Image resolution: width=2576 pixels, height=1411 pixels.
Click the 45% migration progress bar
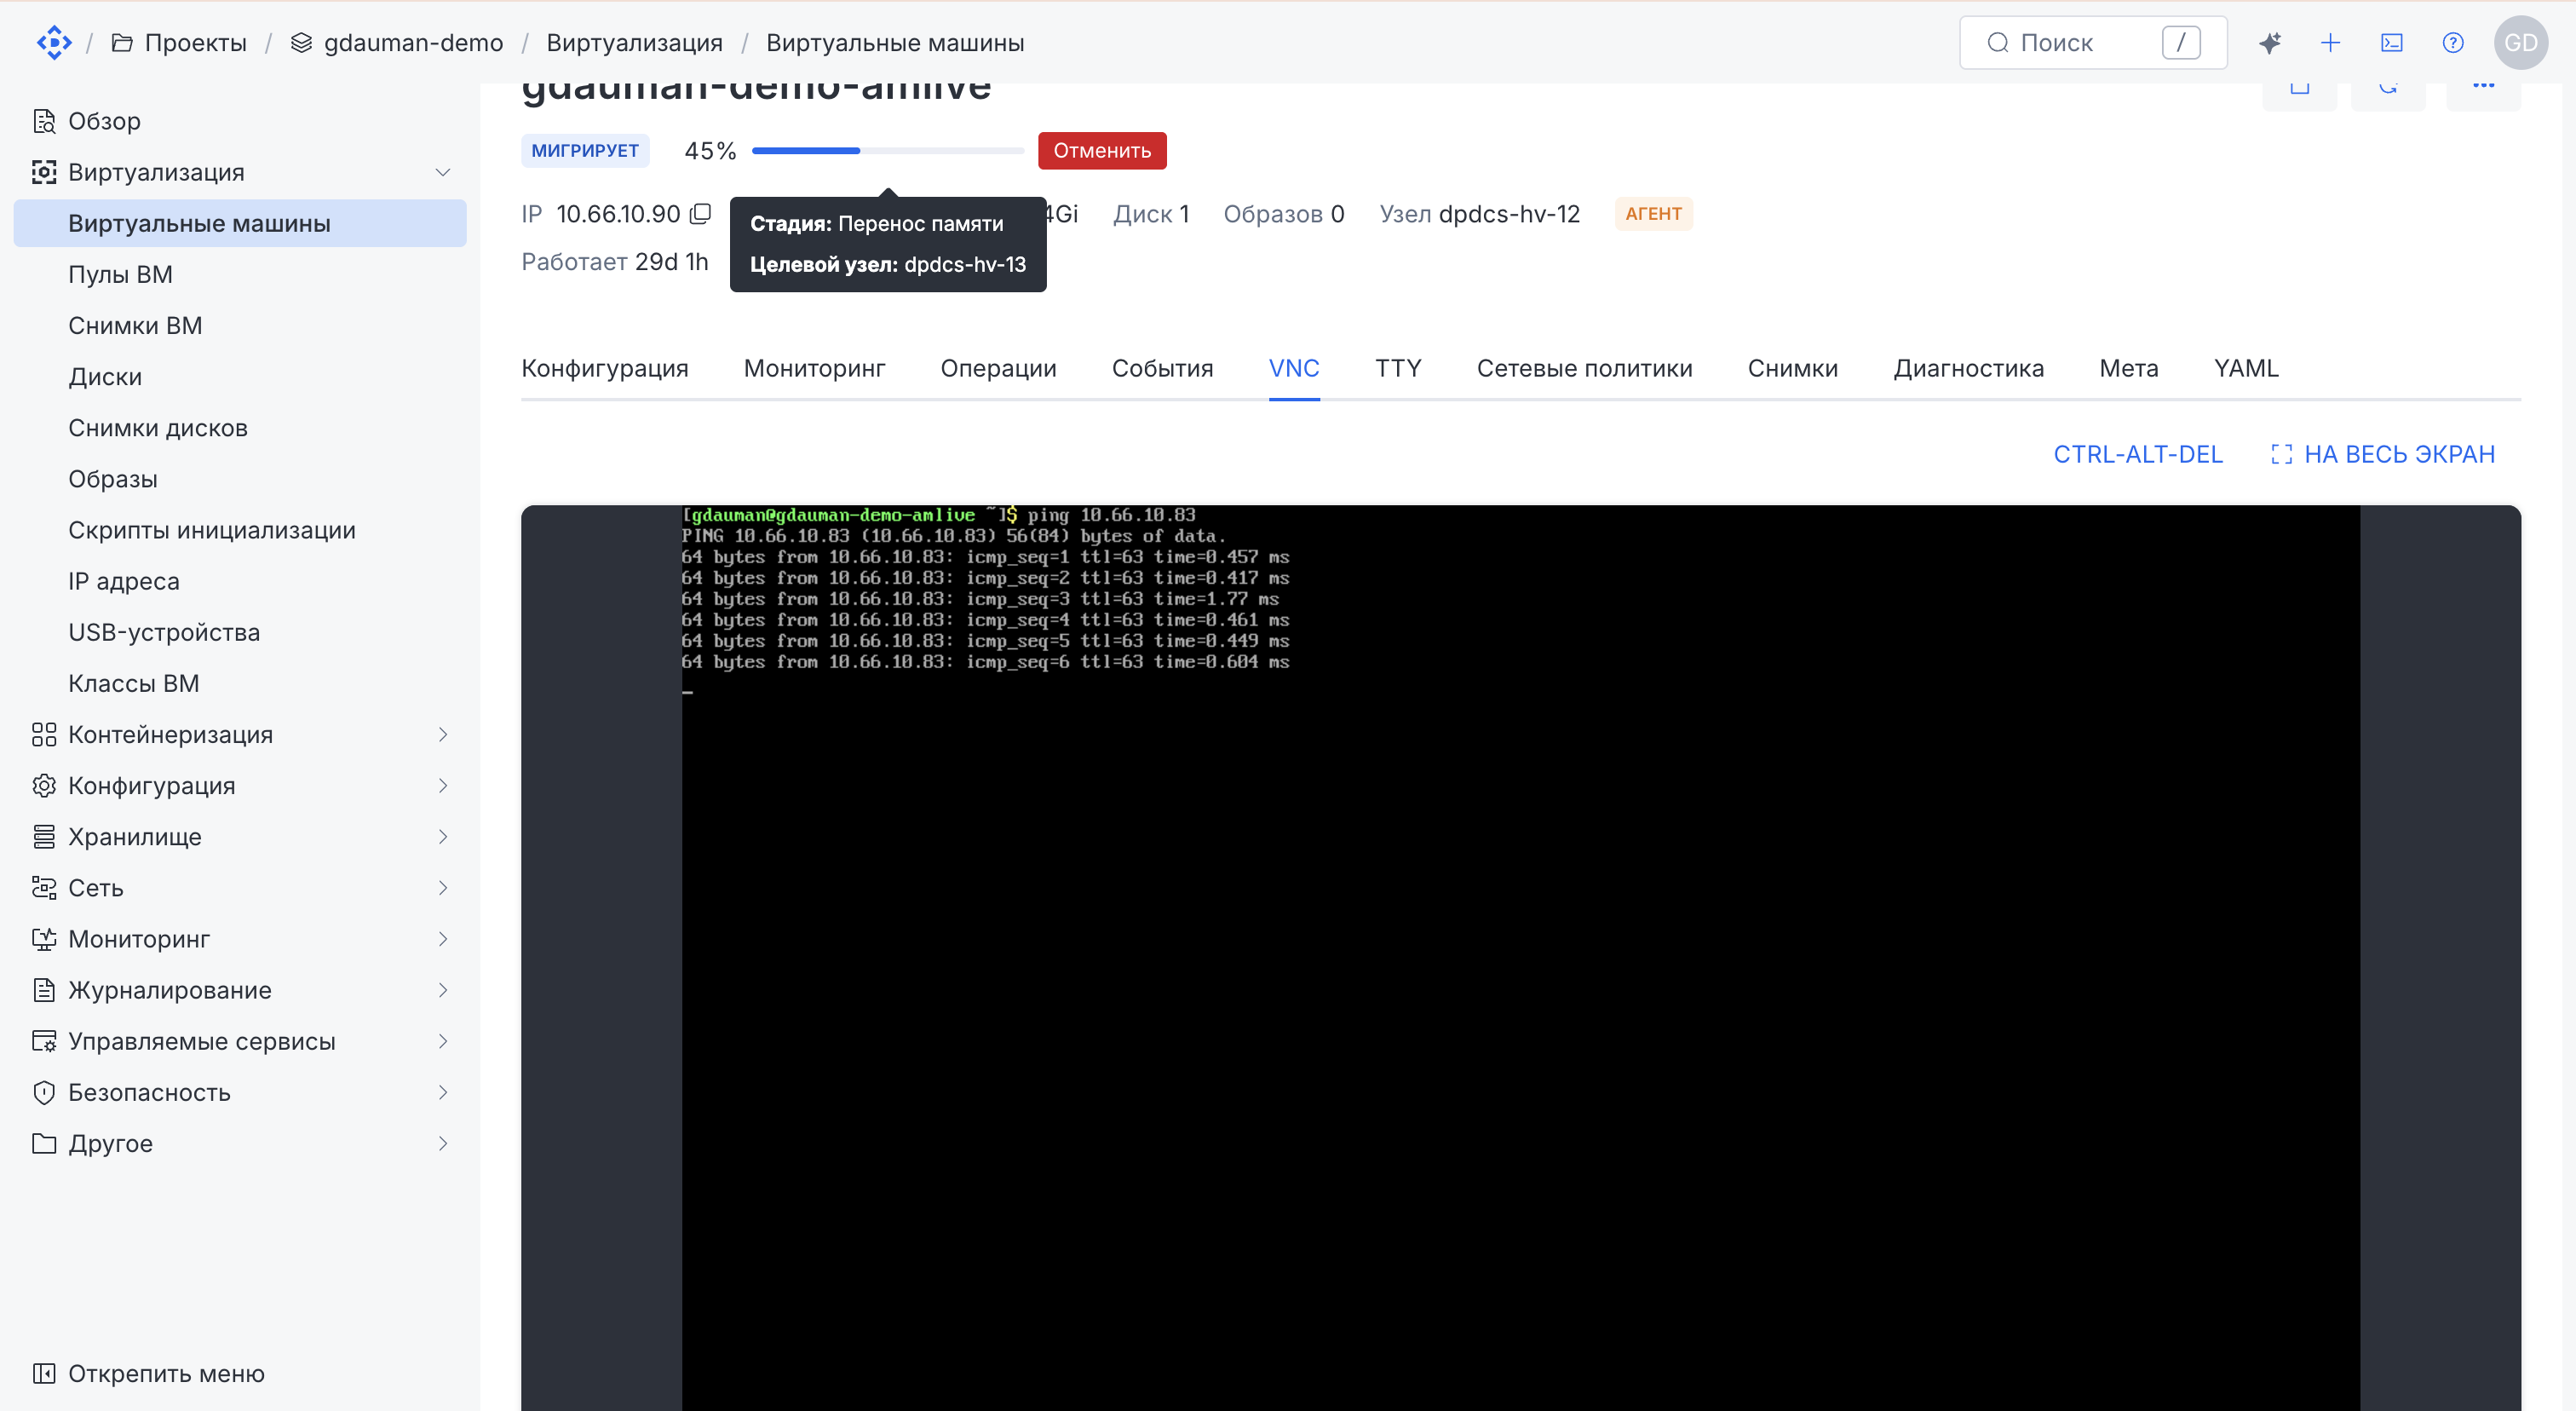tap(887, 151)
